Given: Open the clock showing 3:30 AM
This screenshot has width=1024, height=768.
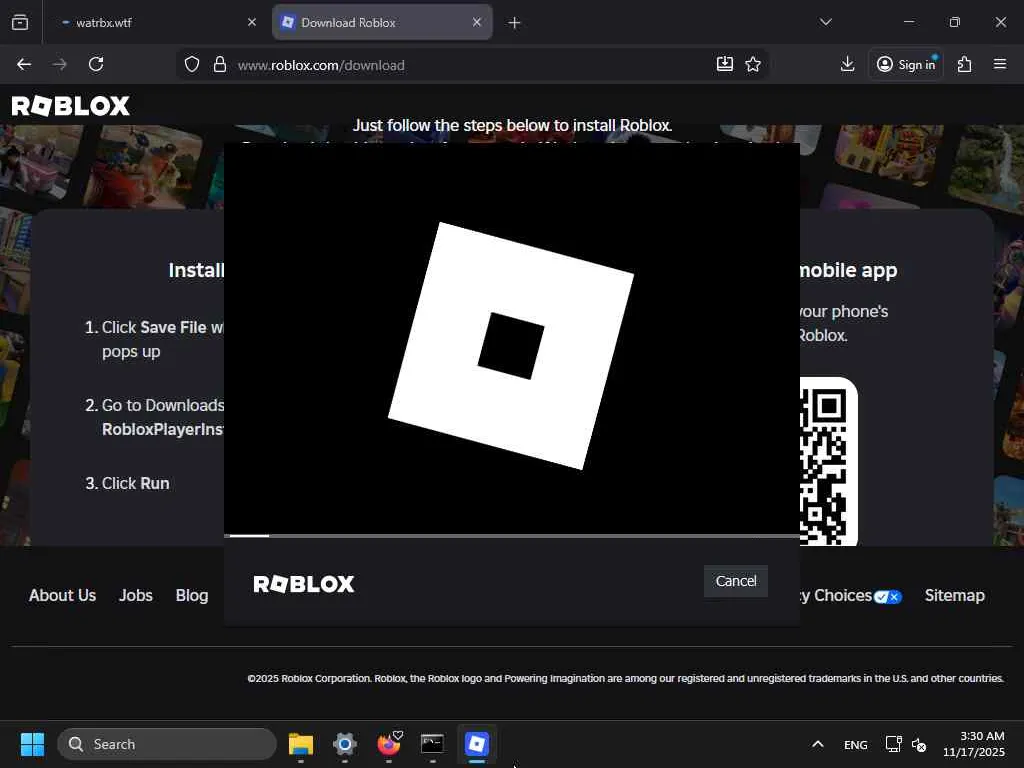Looking at the screenshot, I should (x=974, y=744).
